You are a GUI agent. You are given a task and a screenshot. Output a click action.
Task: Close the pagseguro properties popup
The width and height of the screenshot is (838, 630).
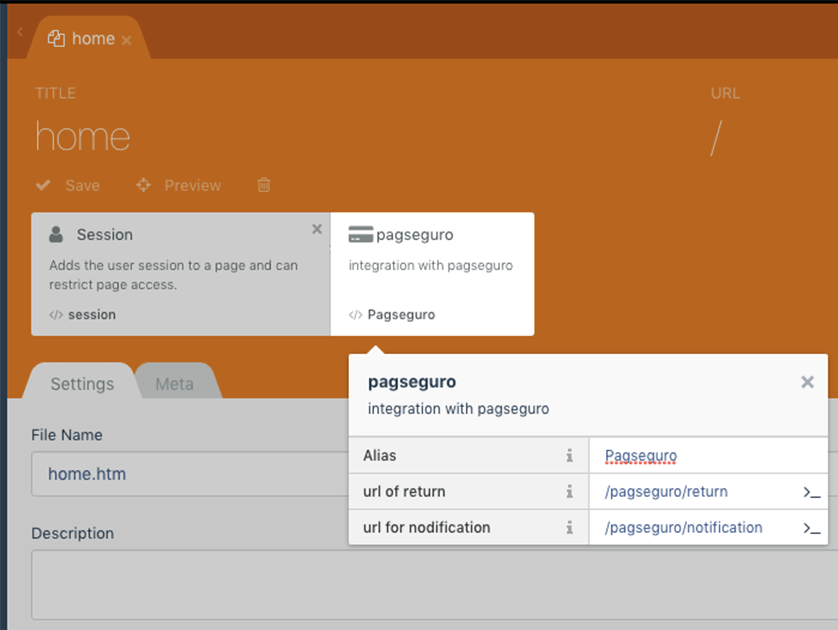tap(808, 382)
